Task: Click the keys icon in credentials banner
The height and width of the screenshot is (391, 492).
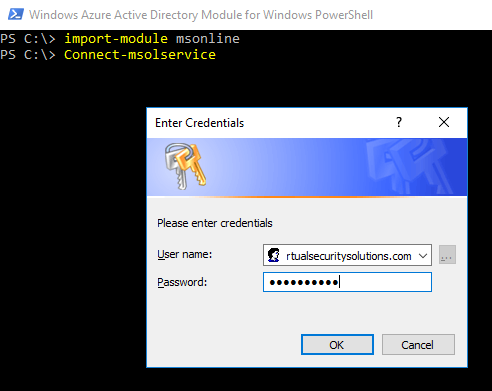Action: 185,166
